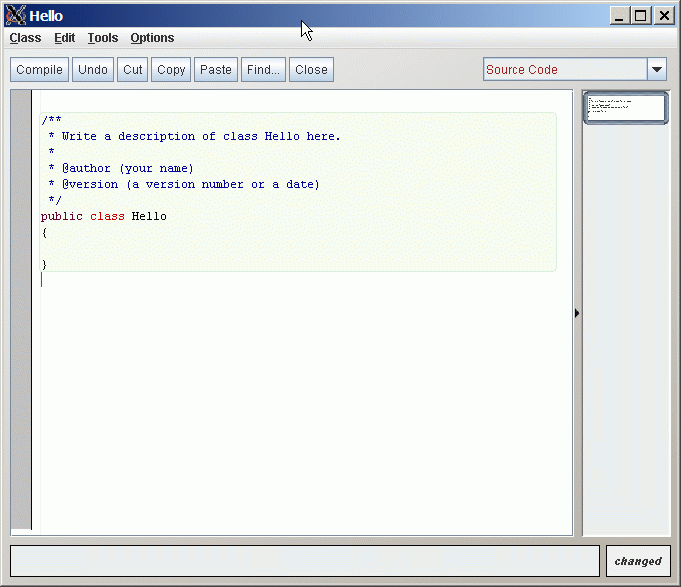This screenshot has height=587, width=681.
Task: Click the word 'public' in code
Action: click(62, 216)
